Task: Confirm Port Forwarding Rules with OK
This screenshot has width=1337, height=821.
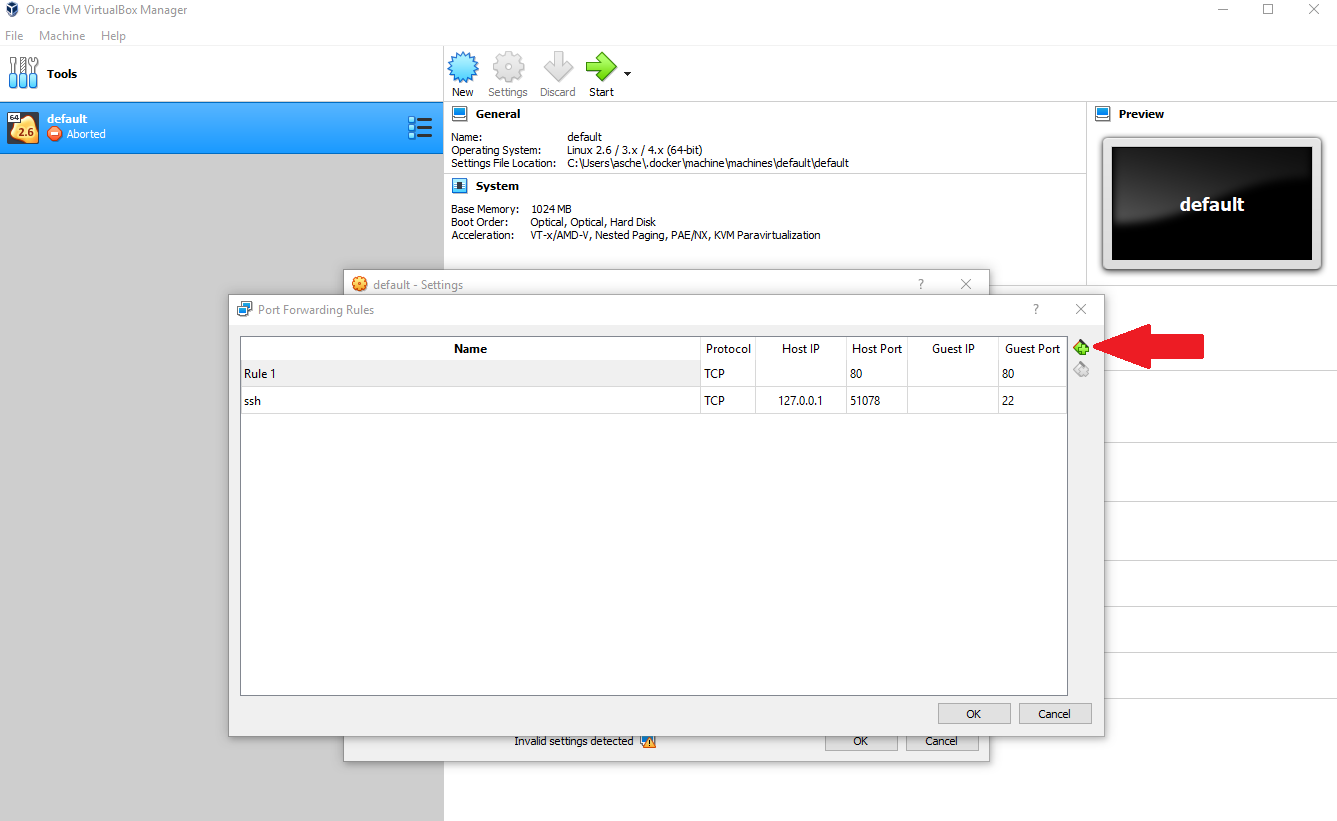Action: (973, 714)
